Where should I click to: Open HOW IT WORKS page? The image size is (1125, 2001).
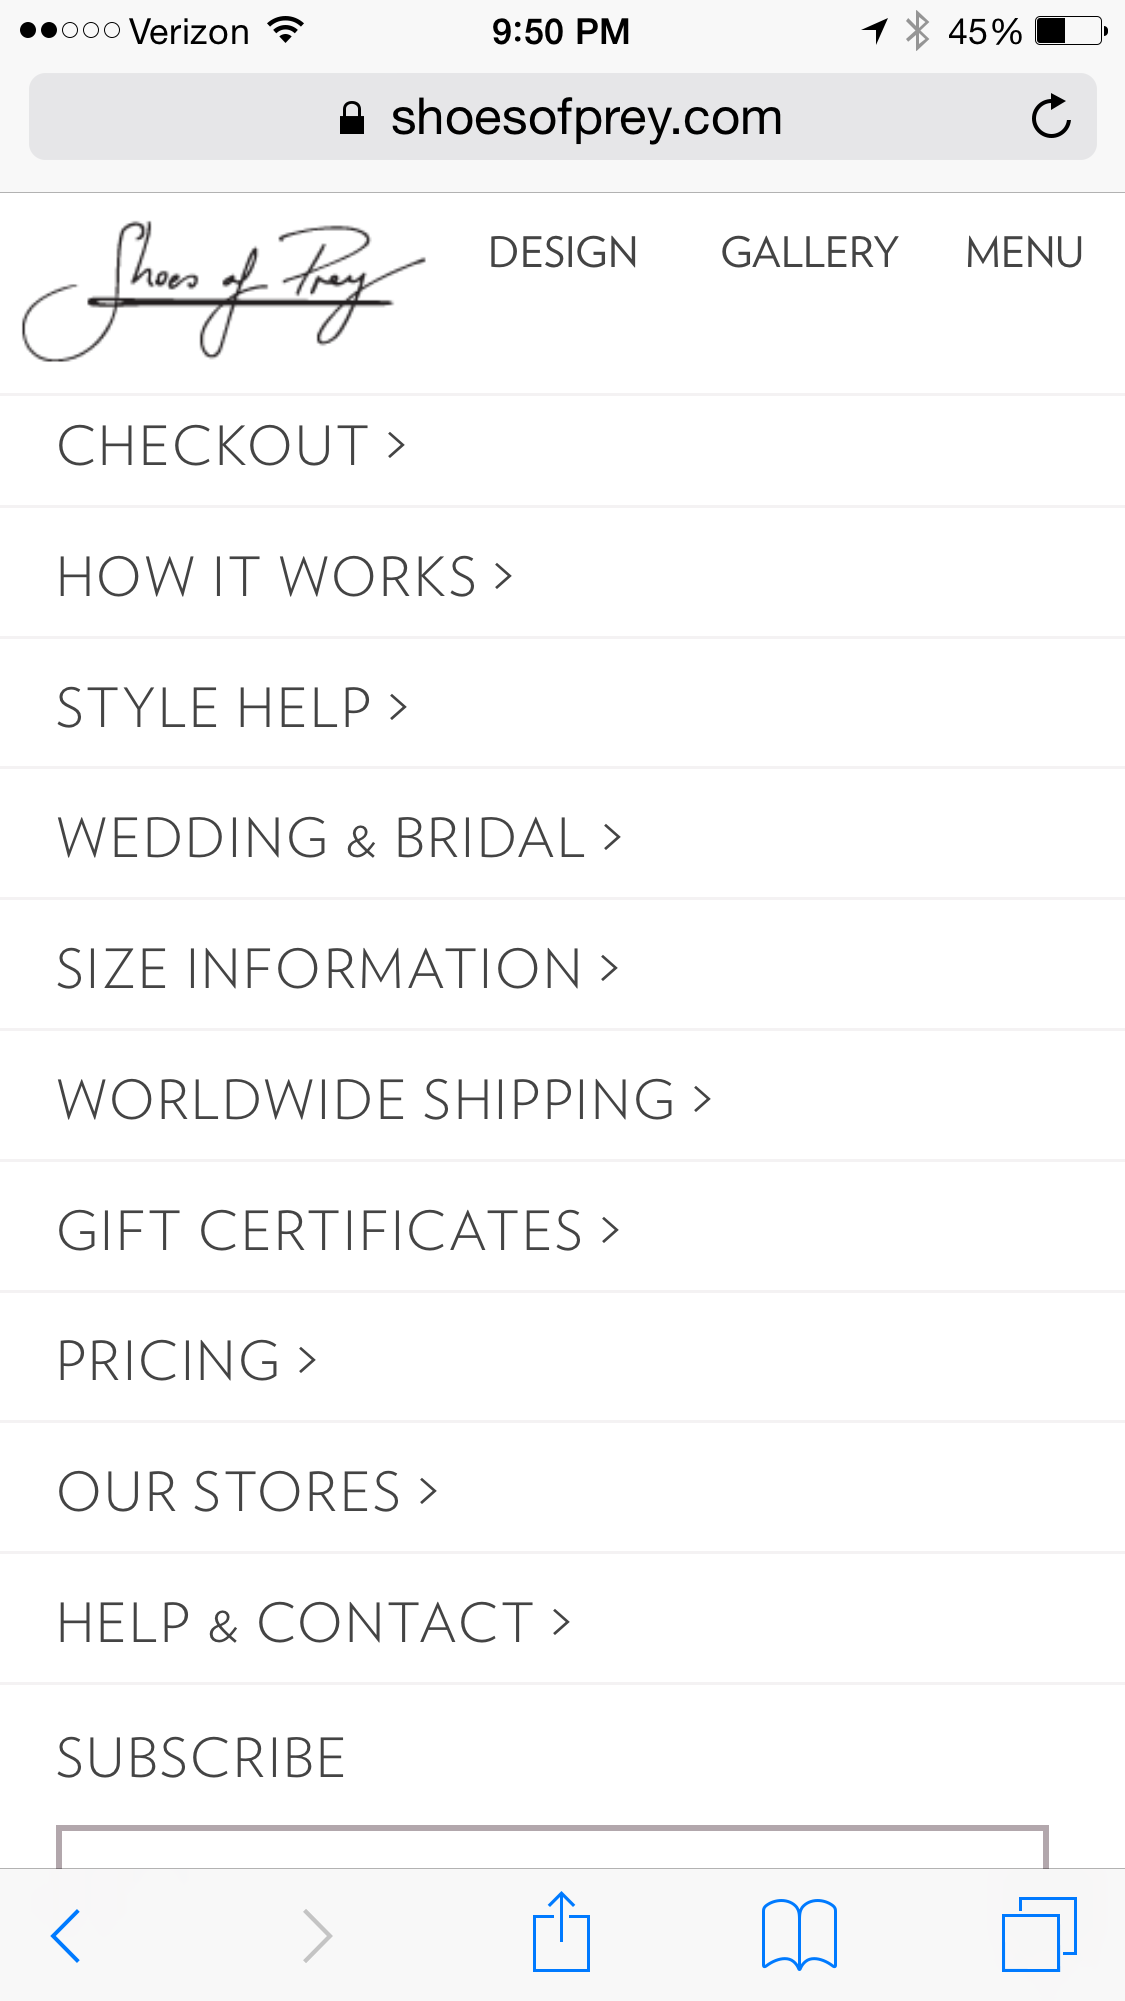tap(285, 577)
